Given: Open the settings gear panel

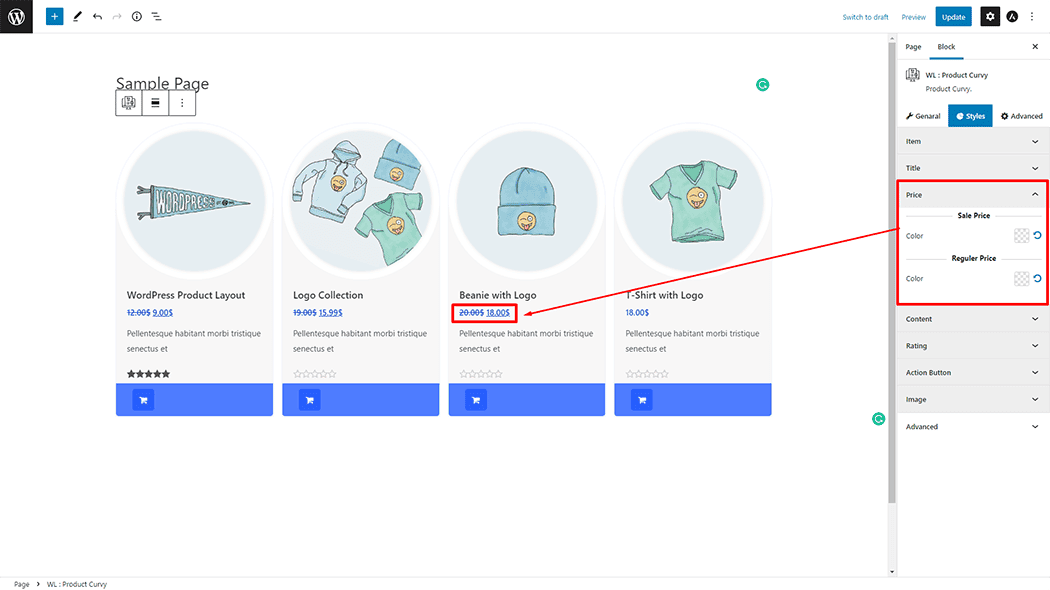Looking at the screenshot, I should [989, 17].
